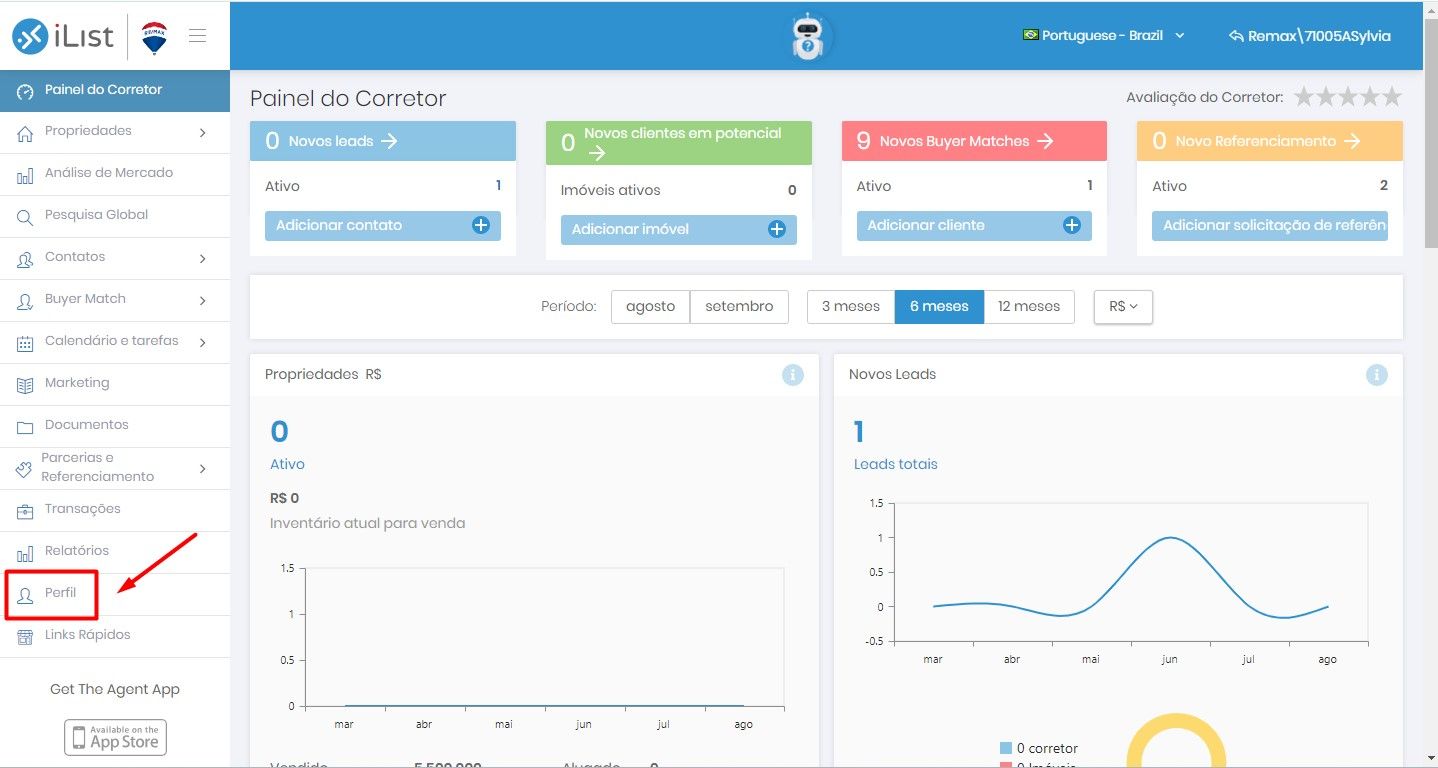
Task: Click the Documentos folder icon
Action: click(25, 427)
